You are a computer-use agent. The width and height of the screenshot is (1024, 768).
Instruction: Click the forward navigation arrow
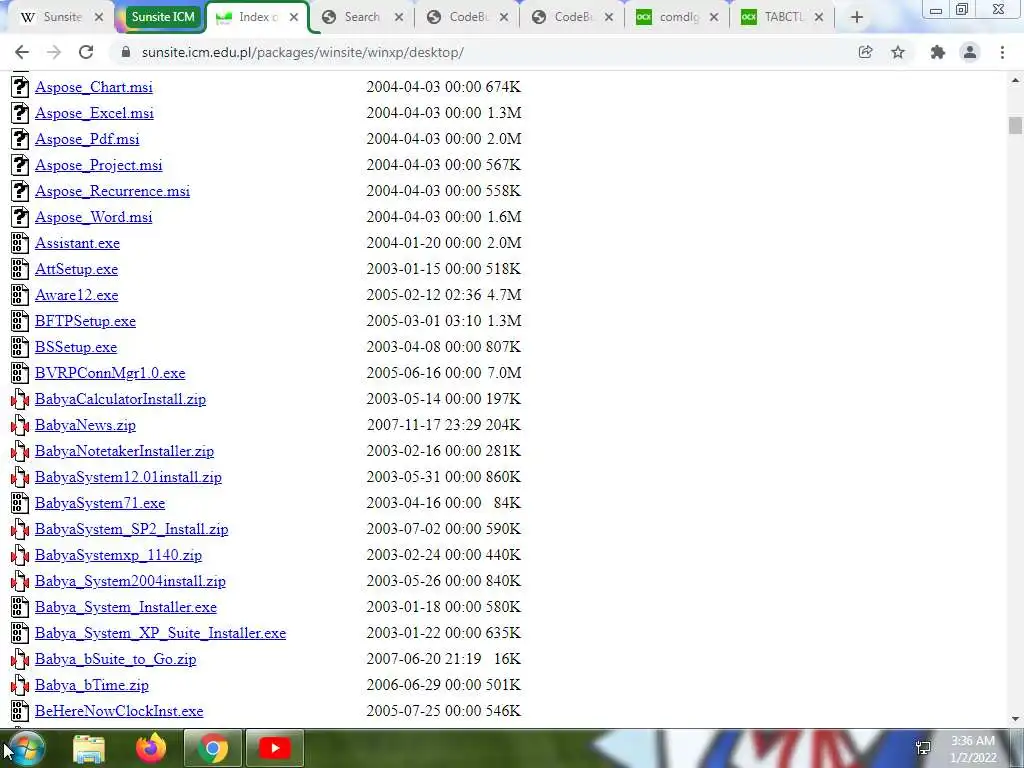[x=54, y=52]
